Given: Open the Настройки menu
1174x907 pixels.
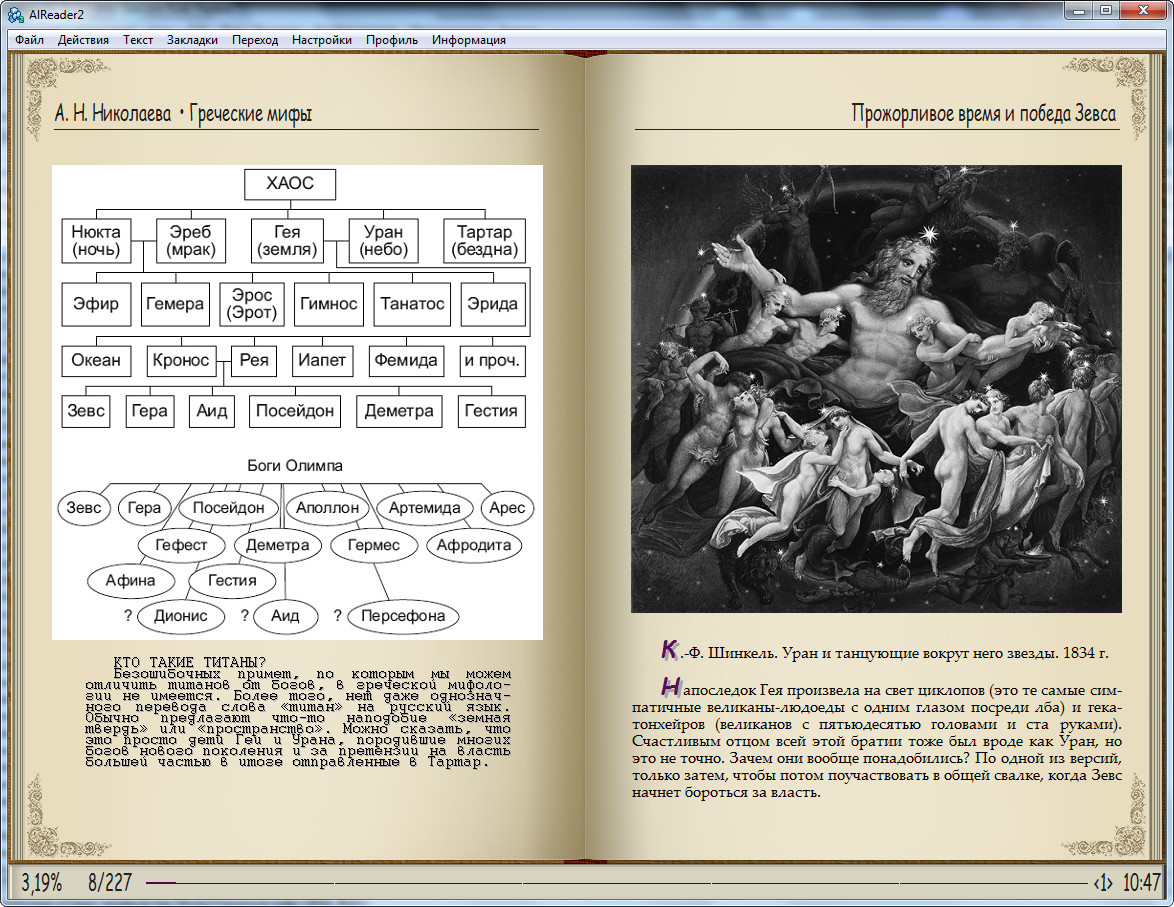Looking at the screenshot, I should click(322, 40).
